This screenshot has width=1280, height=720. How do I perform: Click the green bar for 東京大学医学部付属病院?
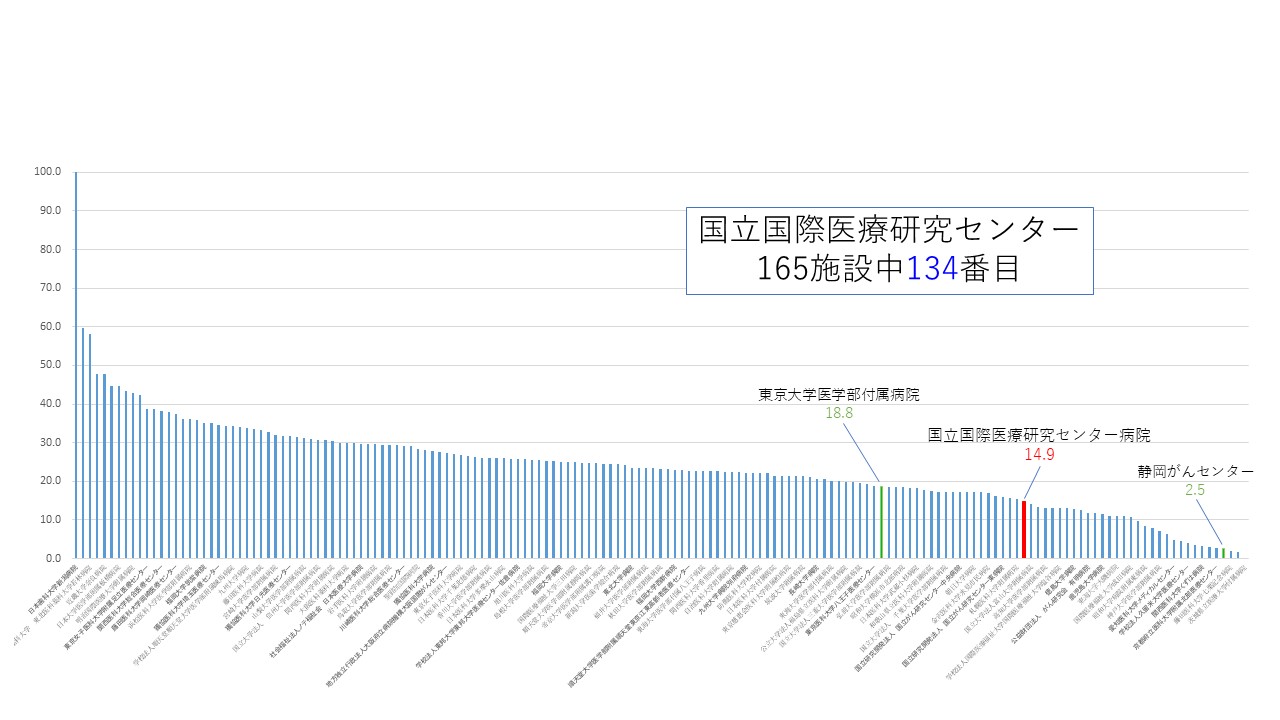coord(881,522)
